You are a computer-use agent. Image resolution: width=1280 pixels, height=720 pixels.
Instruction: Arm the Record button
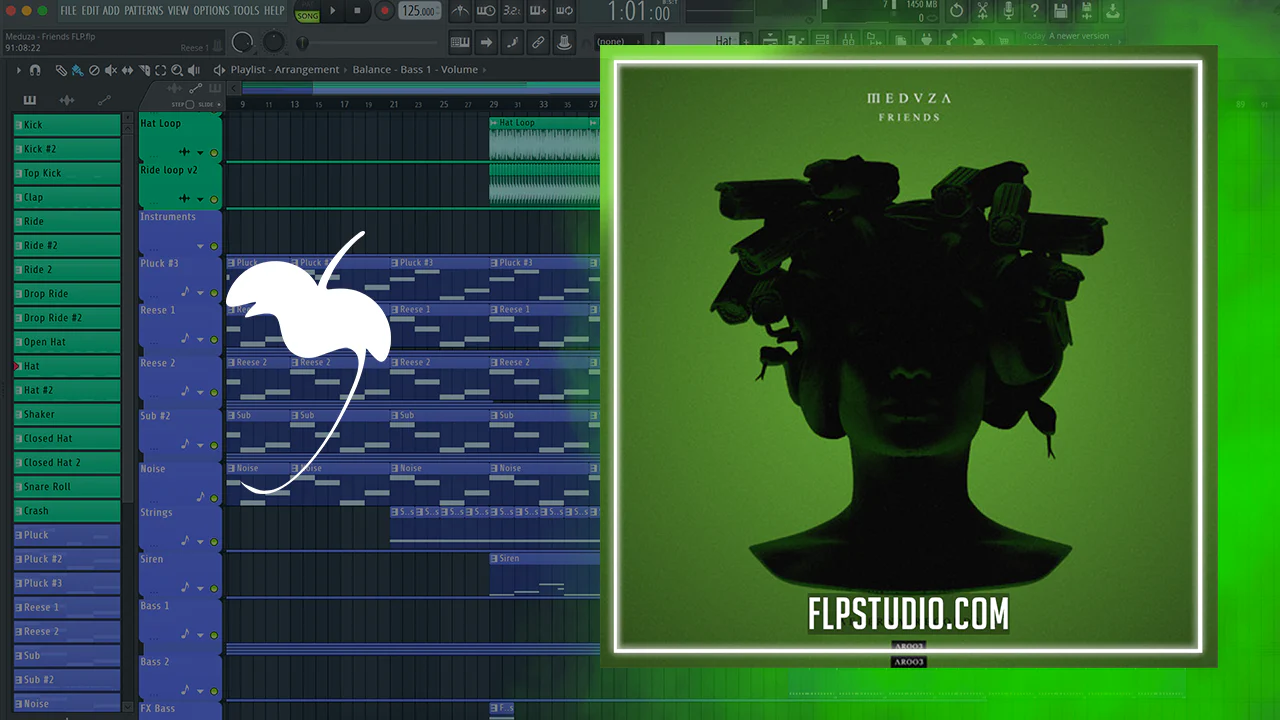tap(385, 11)
